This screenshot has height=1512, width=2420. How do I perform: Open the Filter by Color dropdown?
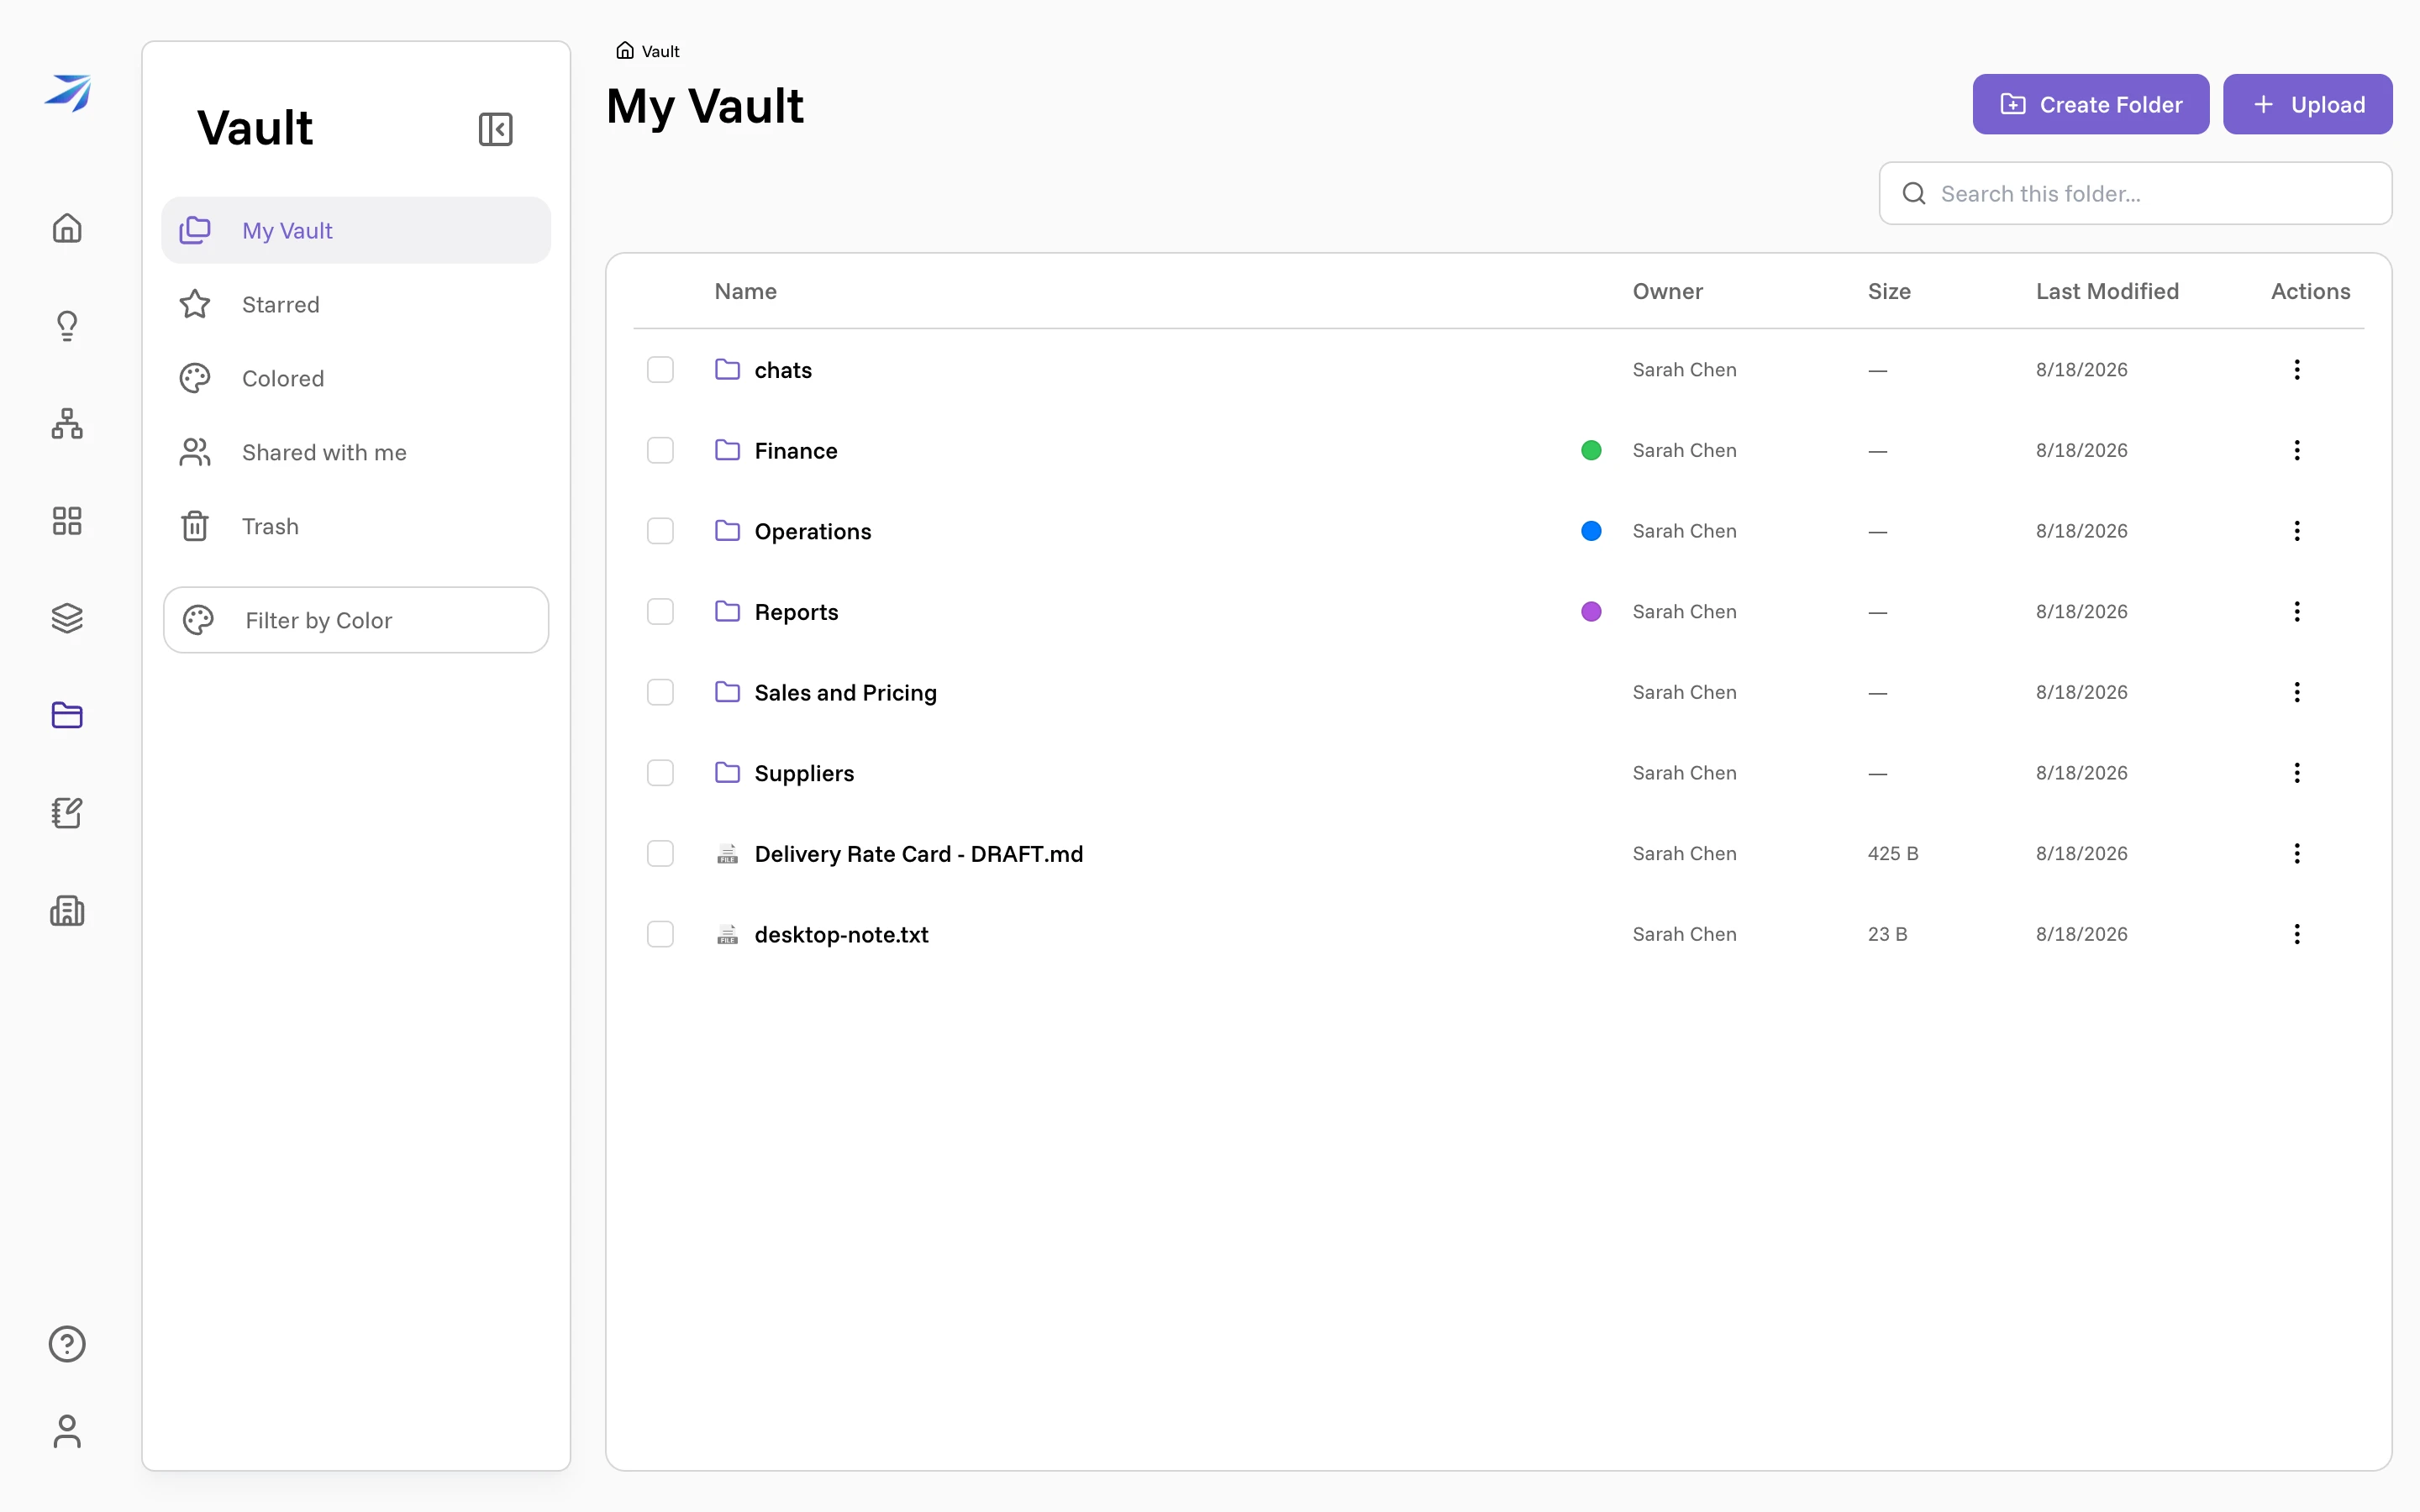[x=356, y=620]
